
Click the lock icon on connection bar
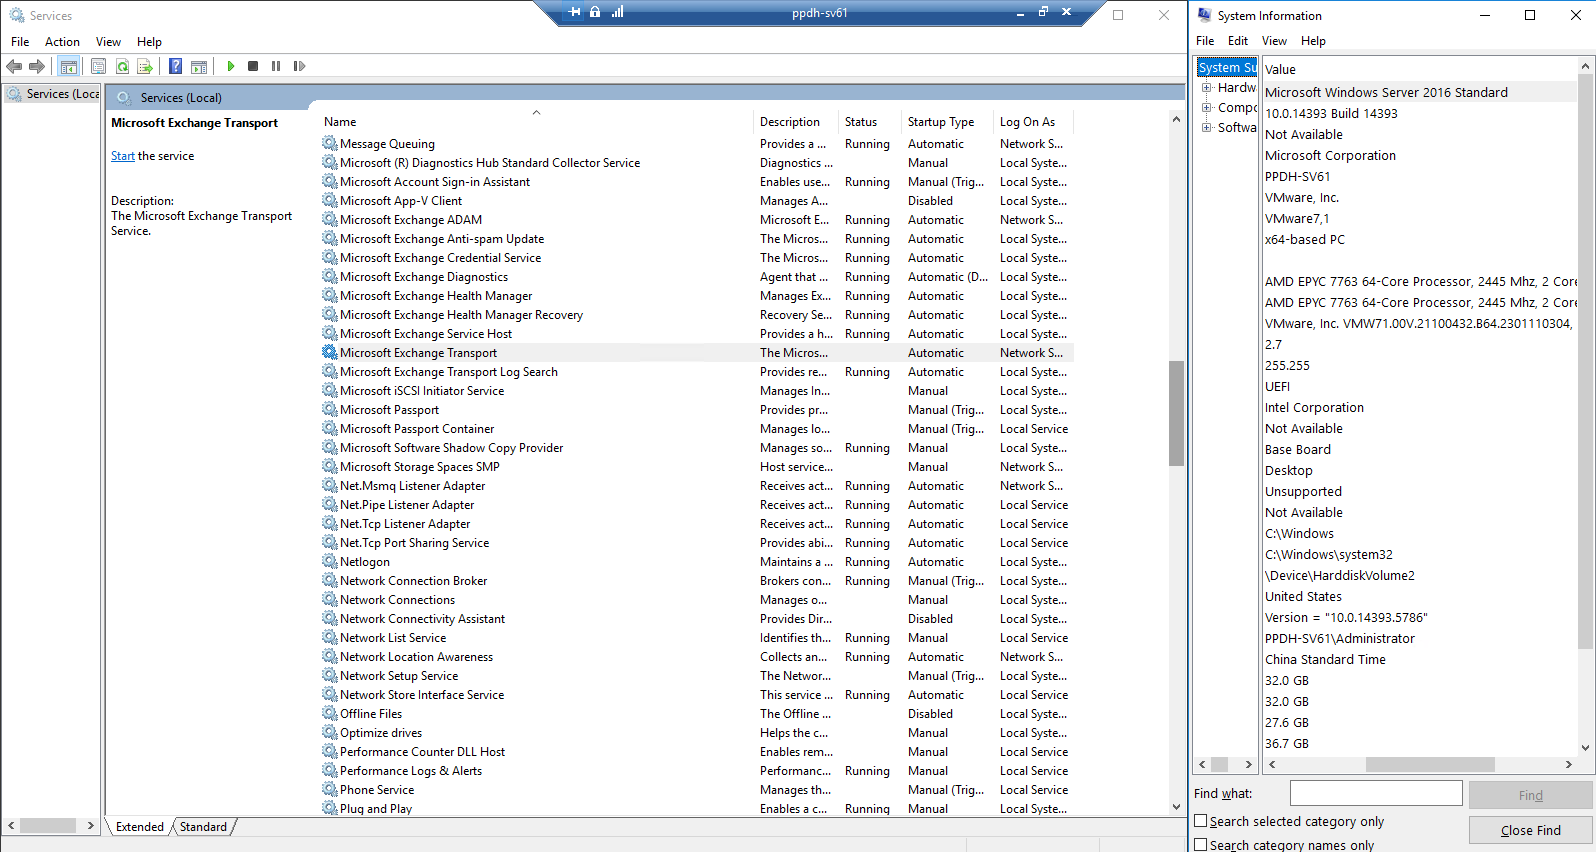tap(595, 12)
